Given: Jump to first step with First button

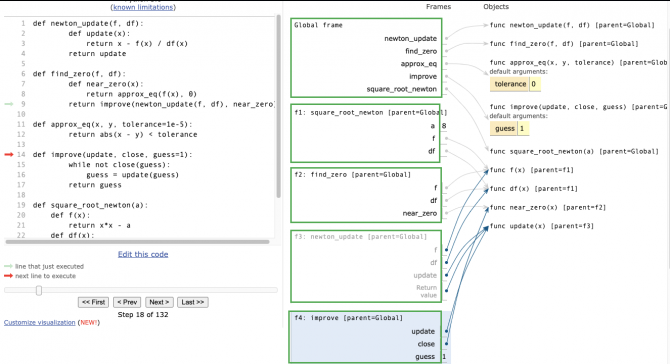Looking at the screenshot, I should point(94,302).
